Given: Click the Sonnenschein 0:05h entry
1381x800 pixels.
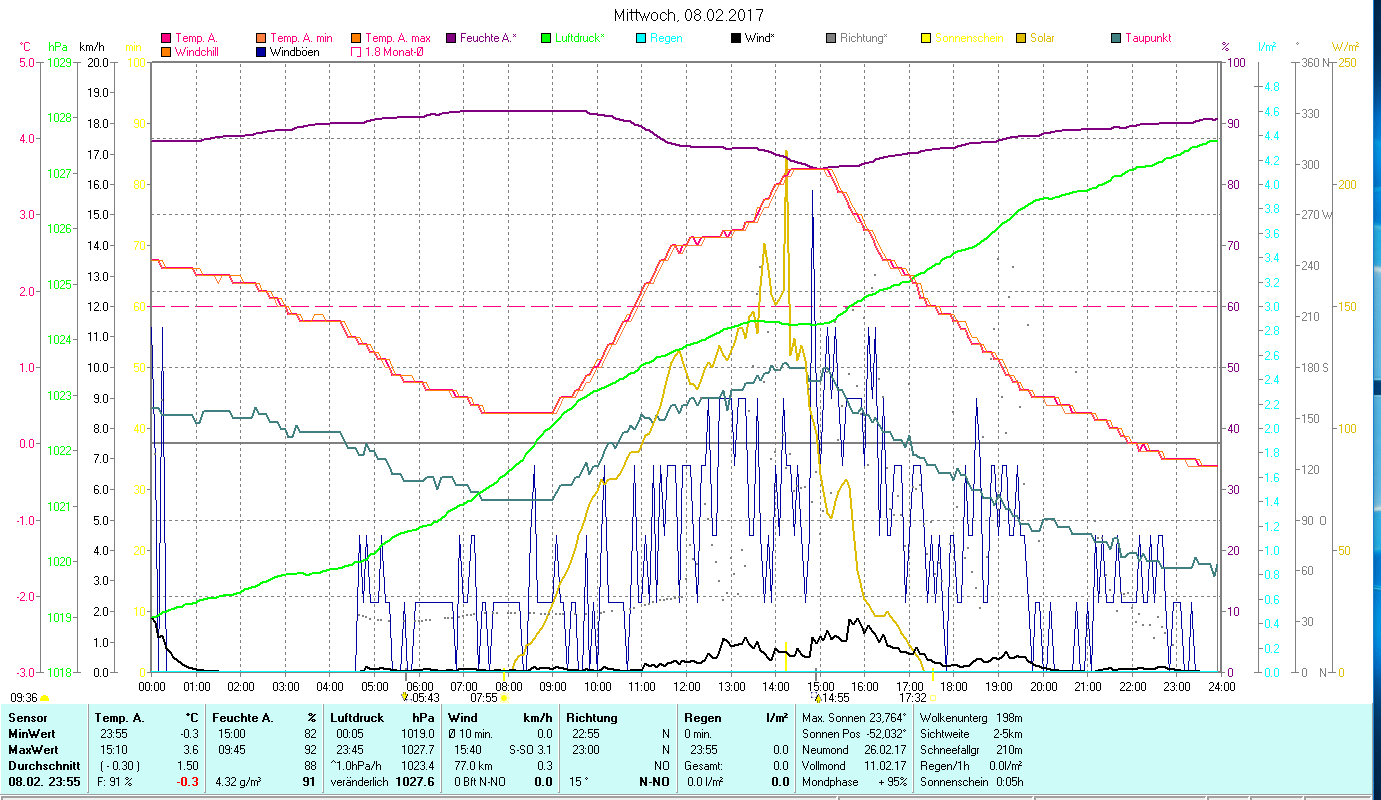Looking at the screenshot, I should click(x=972, y=782).
